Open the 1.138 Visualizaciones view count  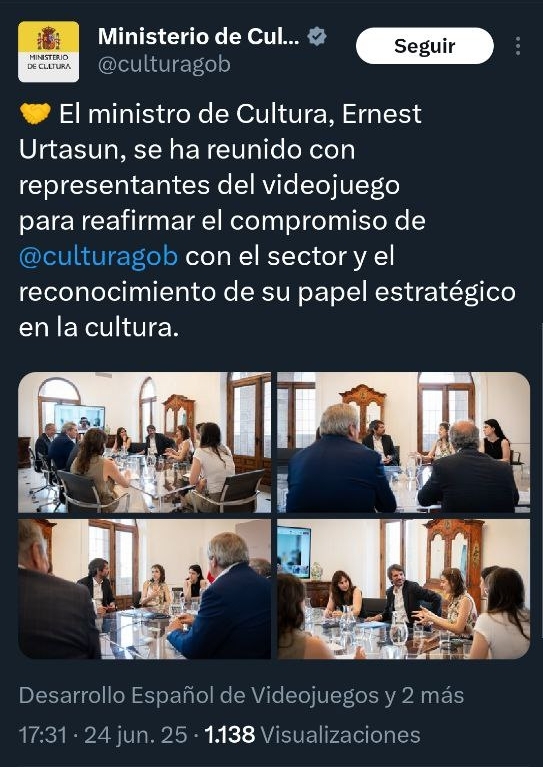(312, 735)
